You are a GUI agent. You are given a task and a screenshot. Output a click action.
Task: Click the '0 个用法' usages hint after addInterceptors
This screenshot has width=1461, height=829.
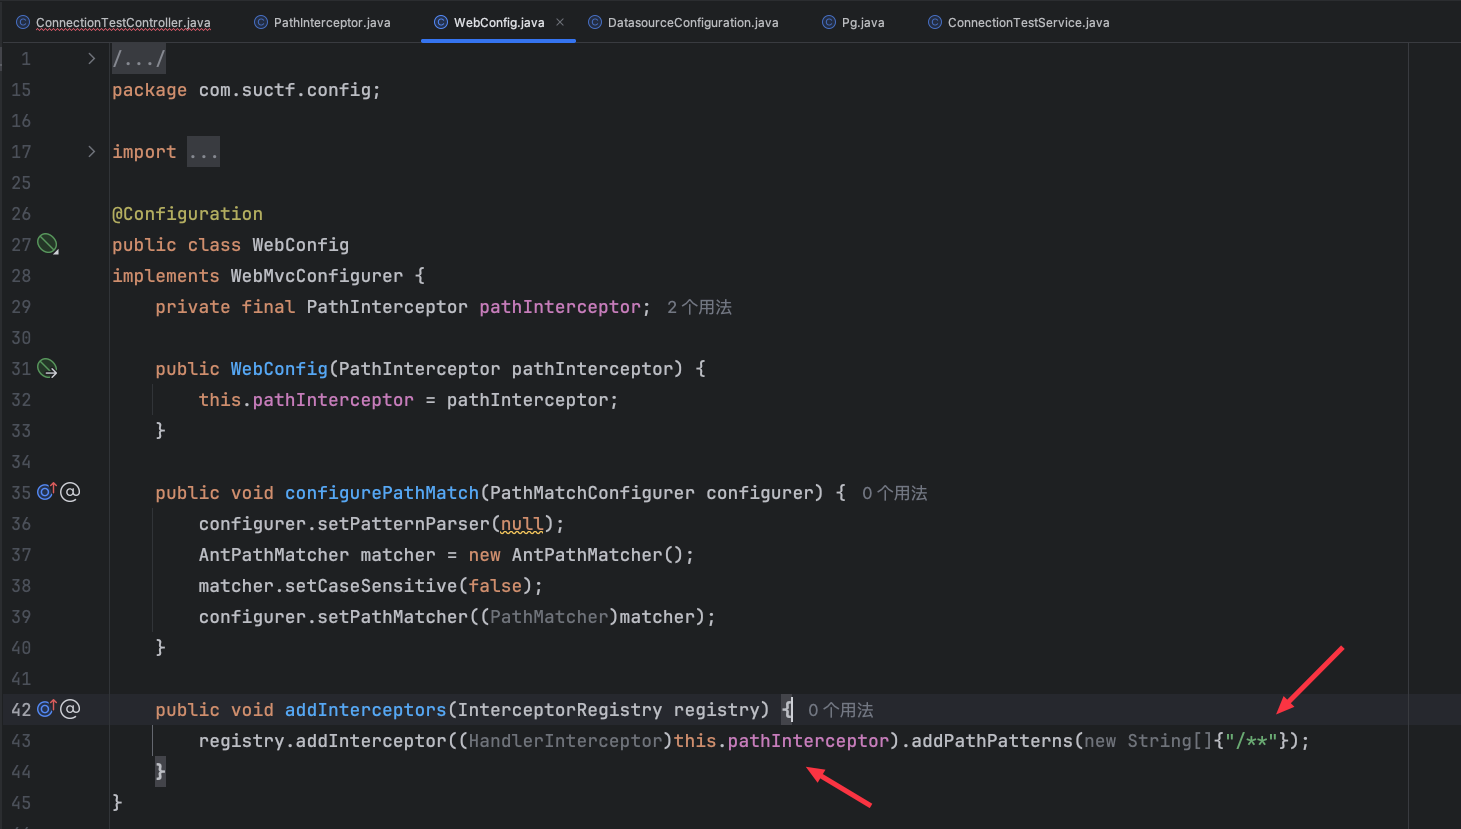tap(841, 710)
